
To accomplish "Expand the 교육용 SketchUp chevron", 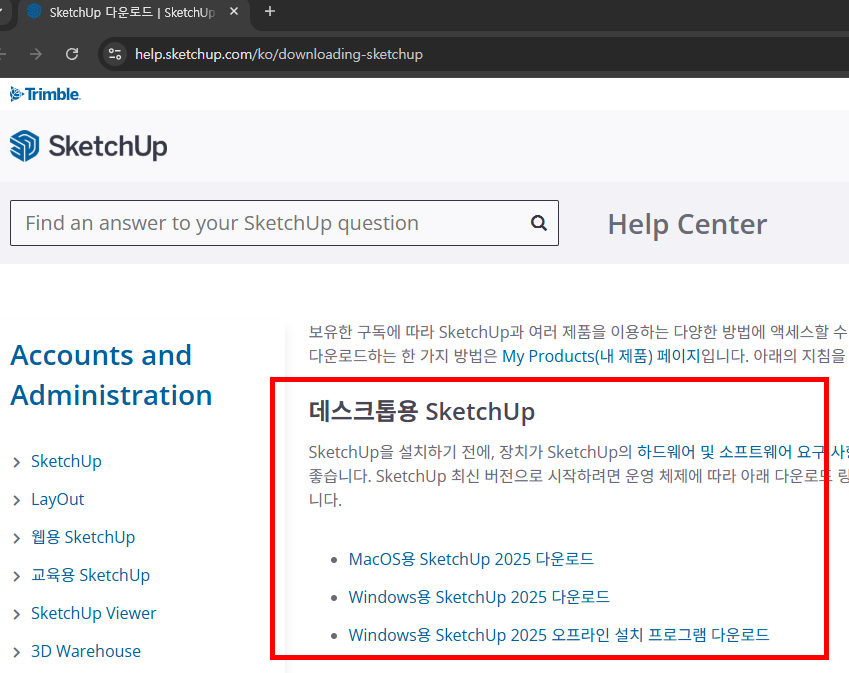I will point(17,576).
